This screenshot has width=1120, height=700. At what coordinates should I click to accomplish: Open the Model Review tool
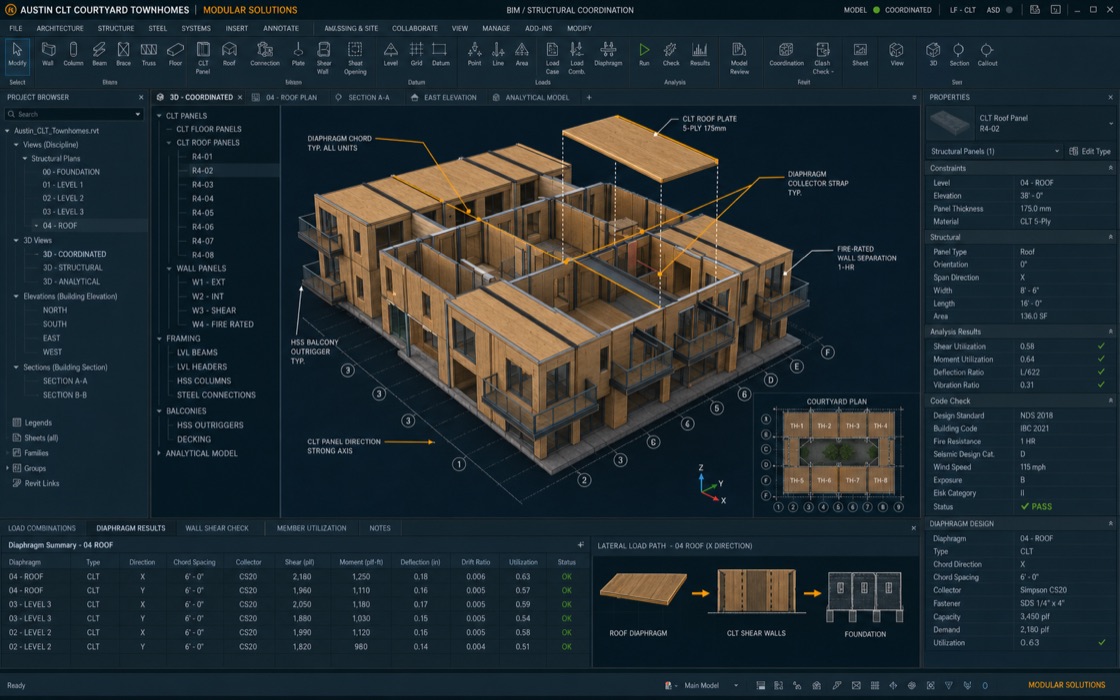click(x=739, y=58)
